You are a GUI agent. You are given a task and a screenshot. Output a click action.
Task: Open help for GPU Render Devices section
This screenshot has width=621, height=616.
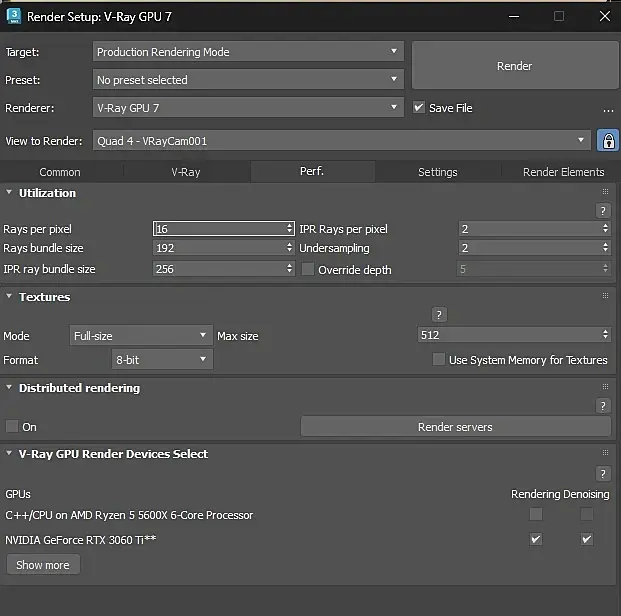[603, 474]
